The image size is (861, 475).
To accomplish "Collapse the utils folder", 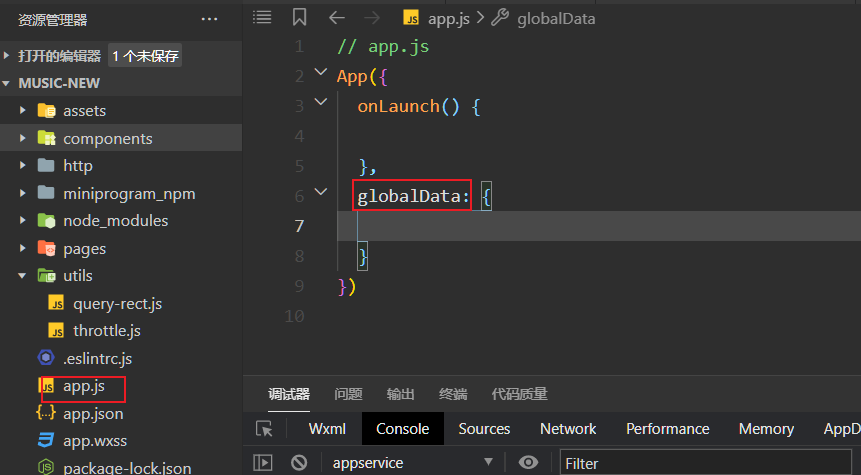I will [x=22, y=275].
